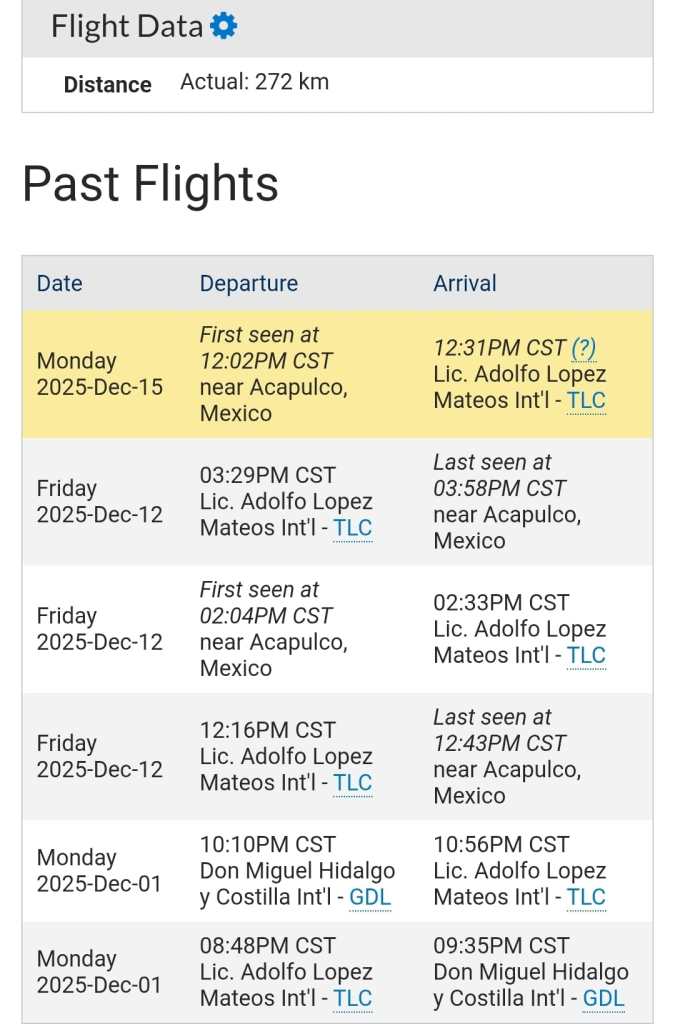Select the Monday Dec-01 row departing 10:10PM
Viewport: 675px width, 1024px height.
[x=100, y=871]
